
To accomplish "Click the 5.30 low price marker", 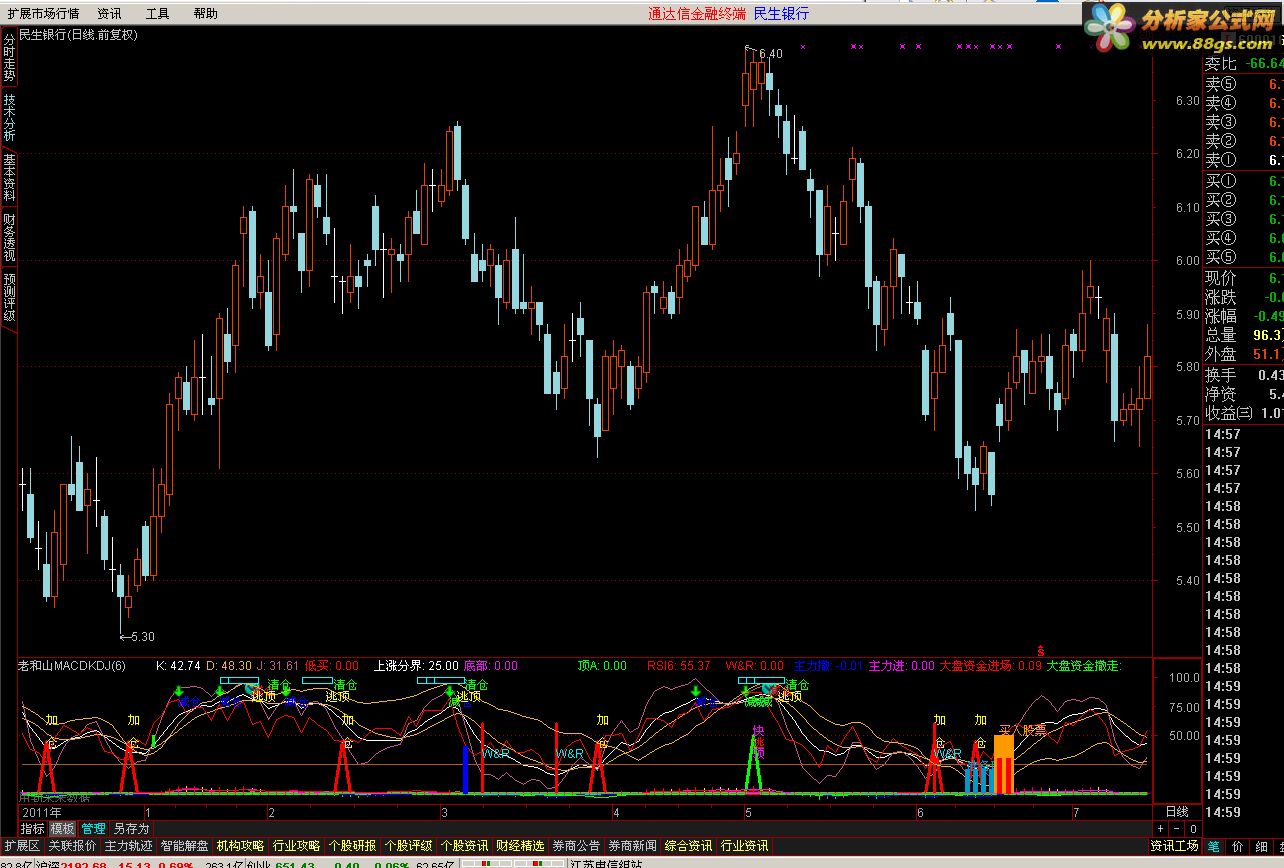I will 142,636.
